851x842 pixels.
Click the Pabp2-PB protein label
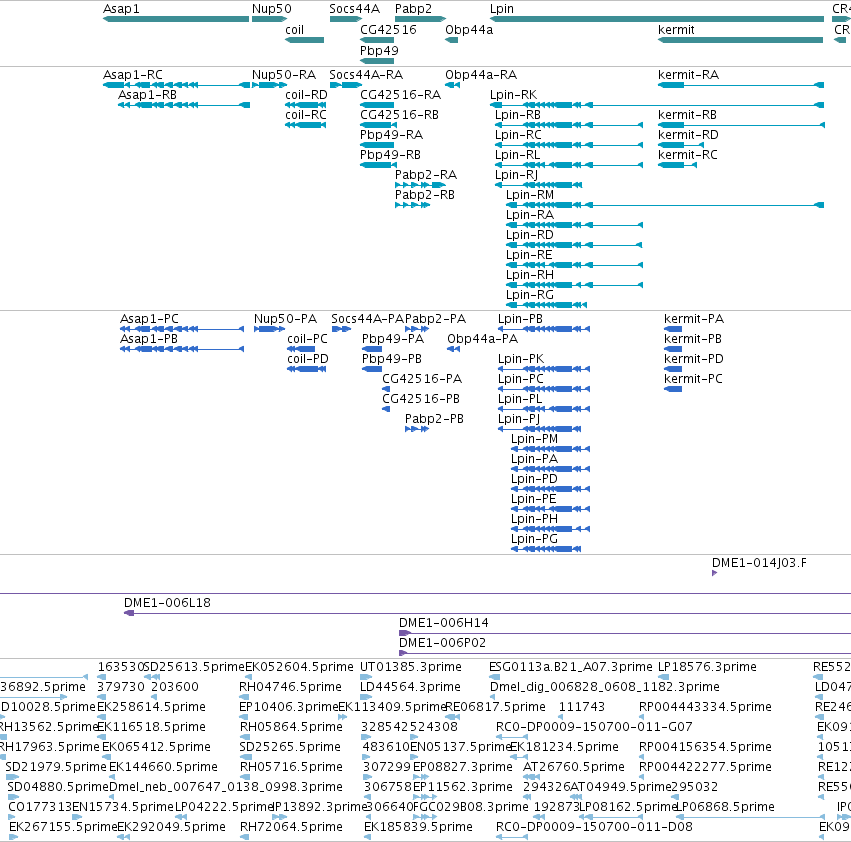434,420
